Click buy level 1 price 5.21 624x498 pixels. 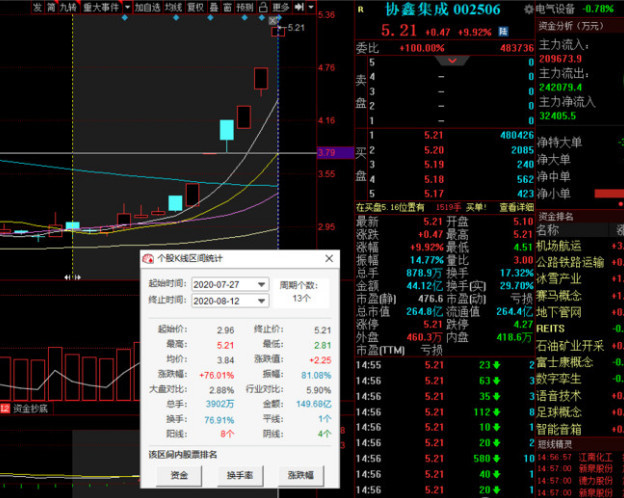433,135
